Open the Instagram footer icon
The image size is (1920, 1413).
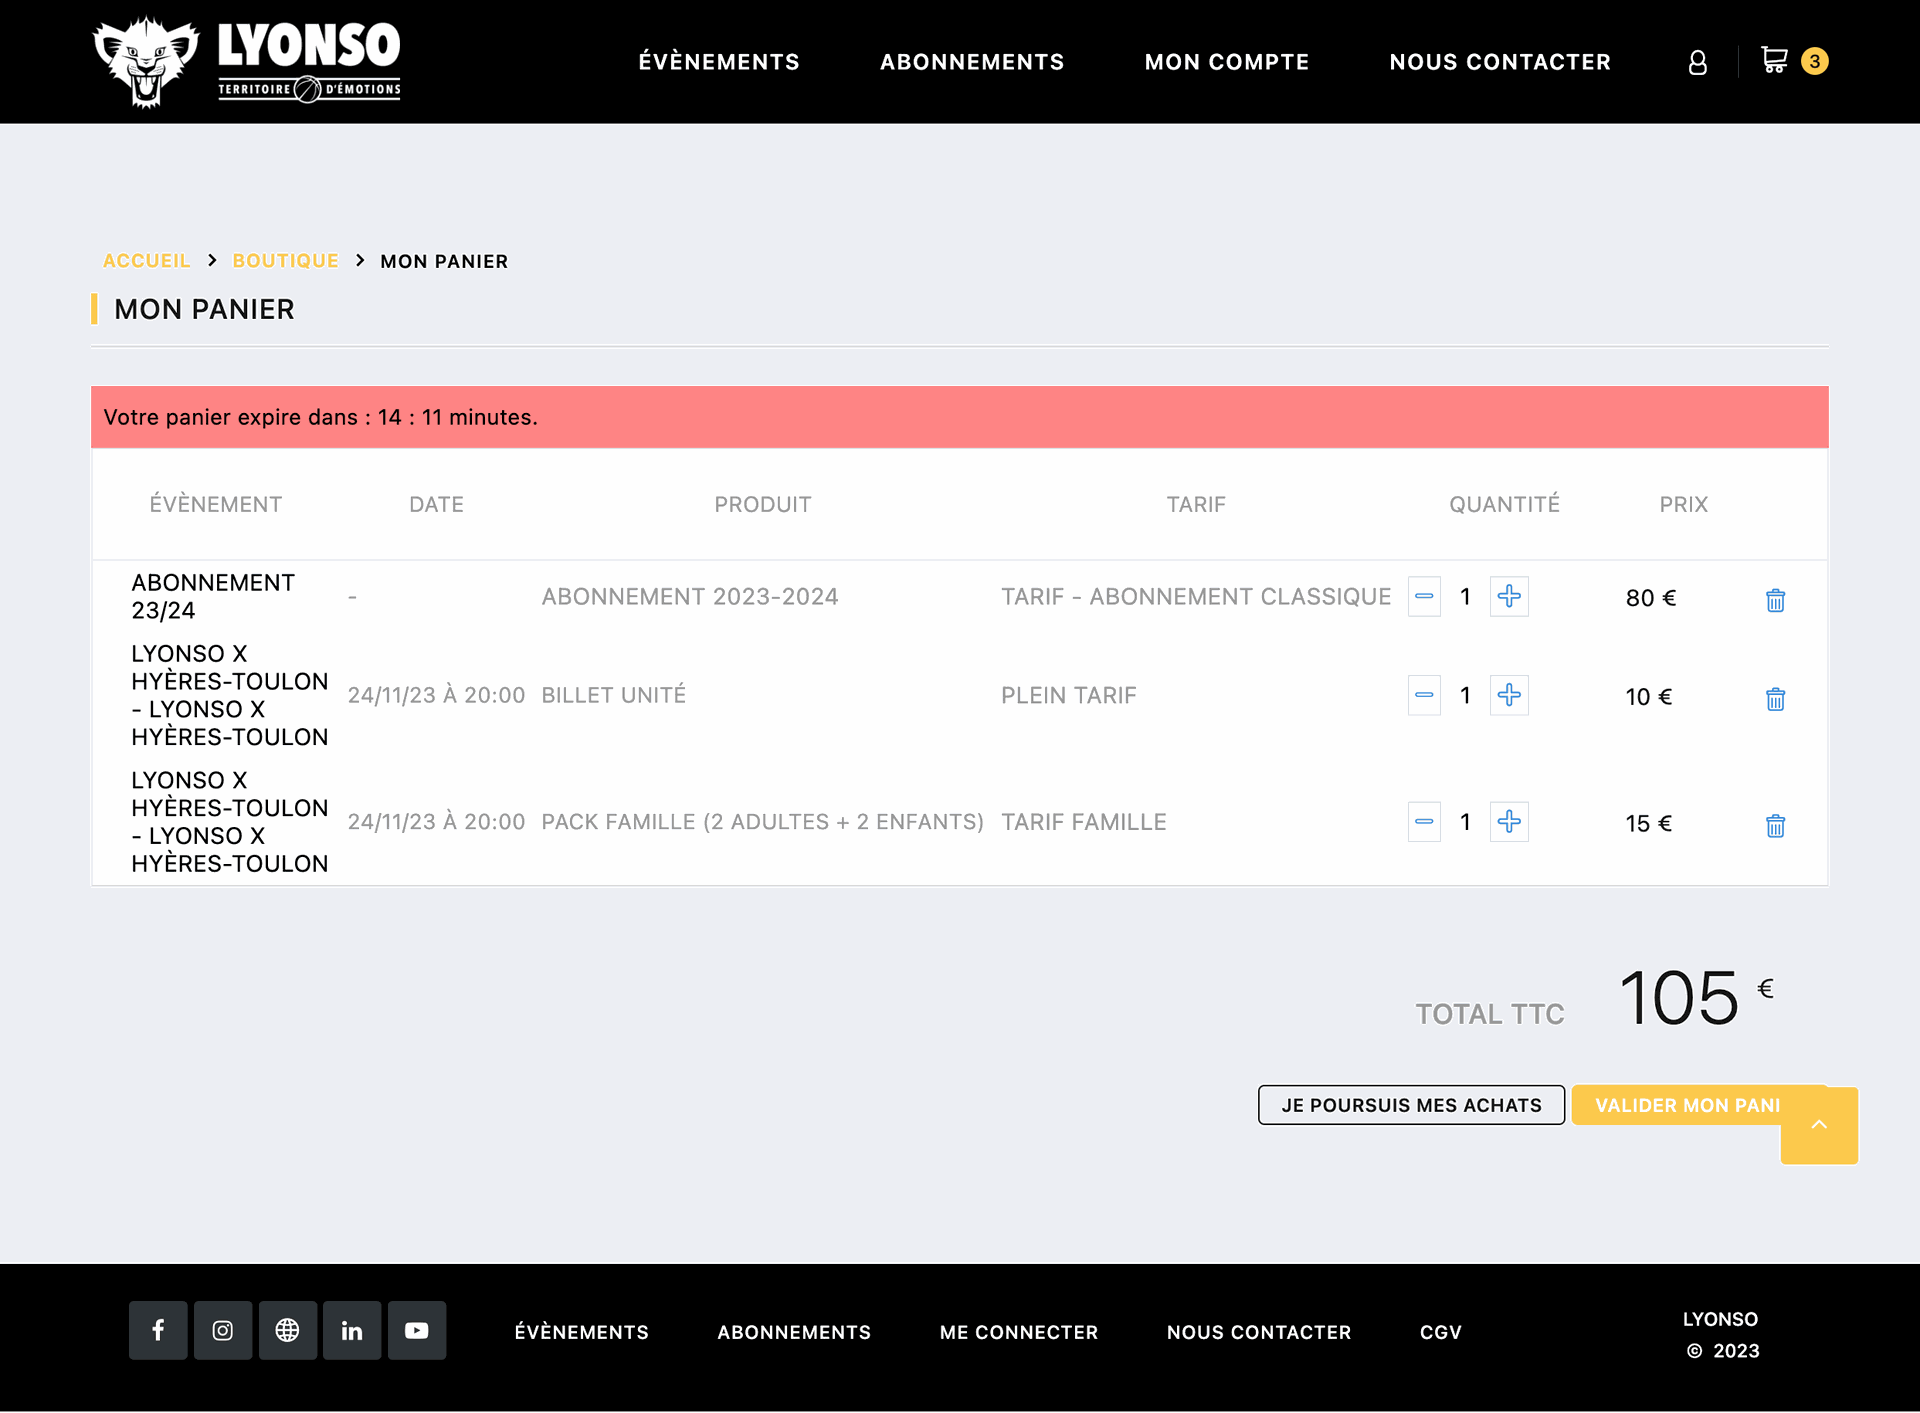click(x=223, y=1330)
